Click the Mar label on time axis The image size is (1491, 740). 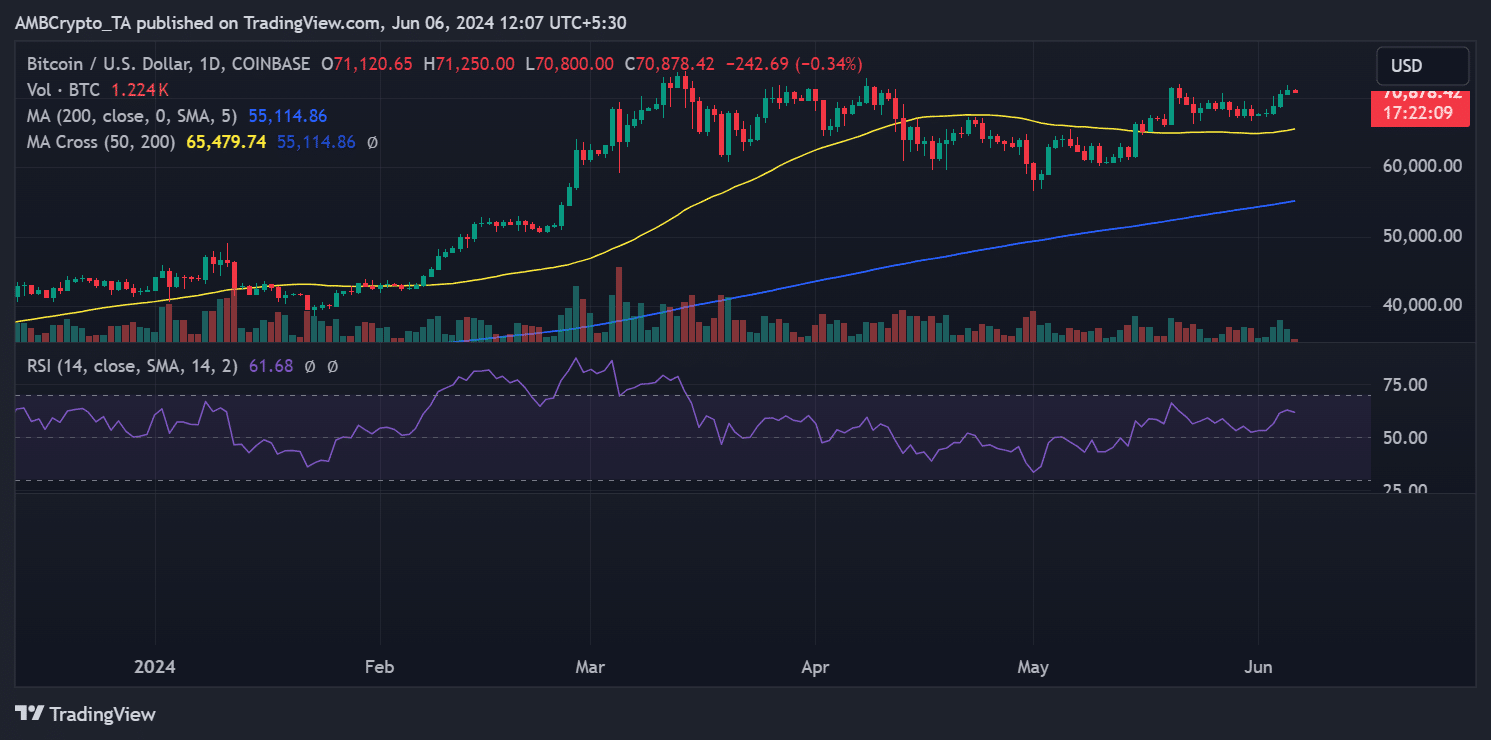click(x=591, y=667)
